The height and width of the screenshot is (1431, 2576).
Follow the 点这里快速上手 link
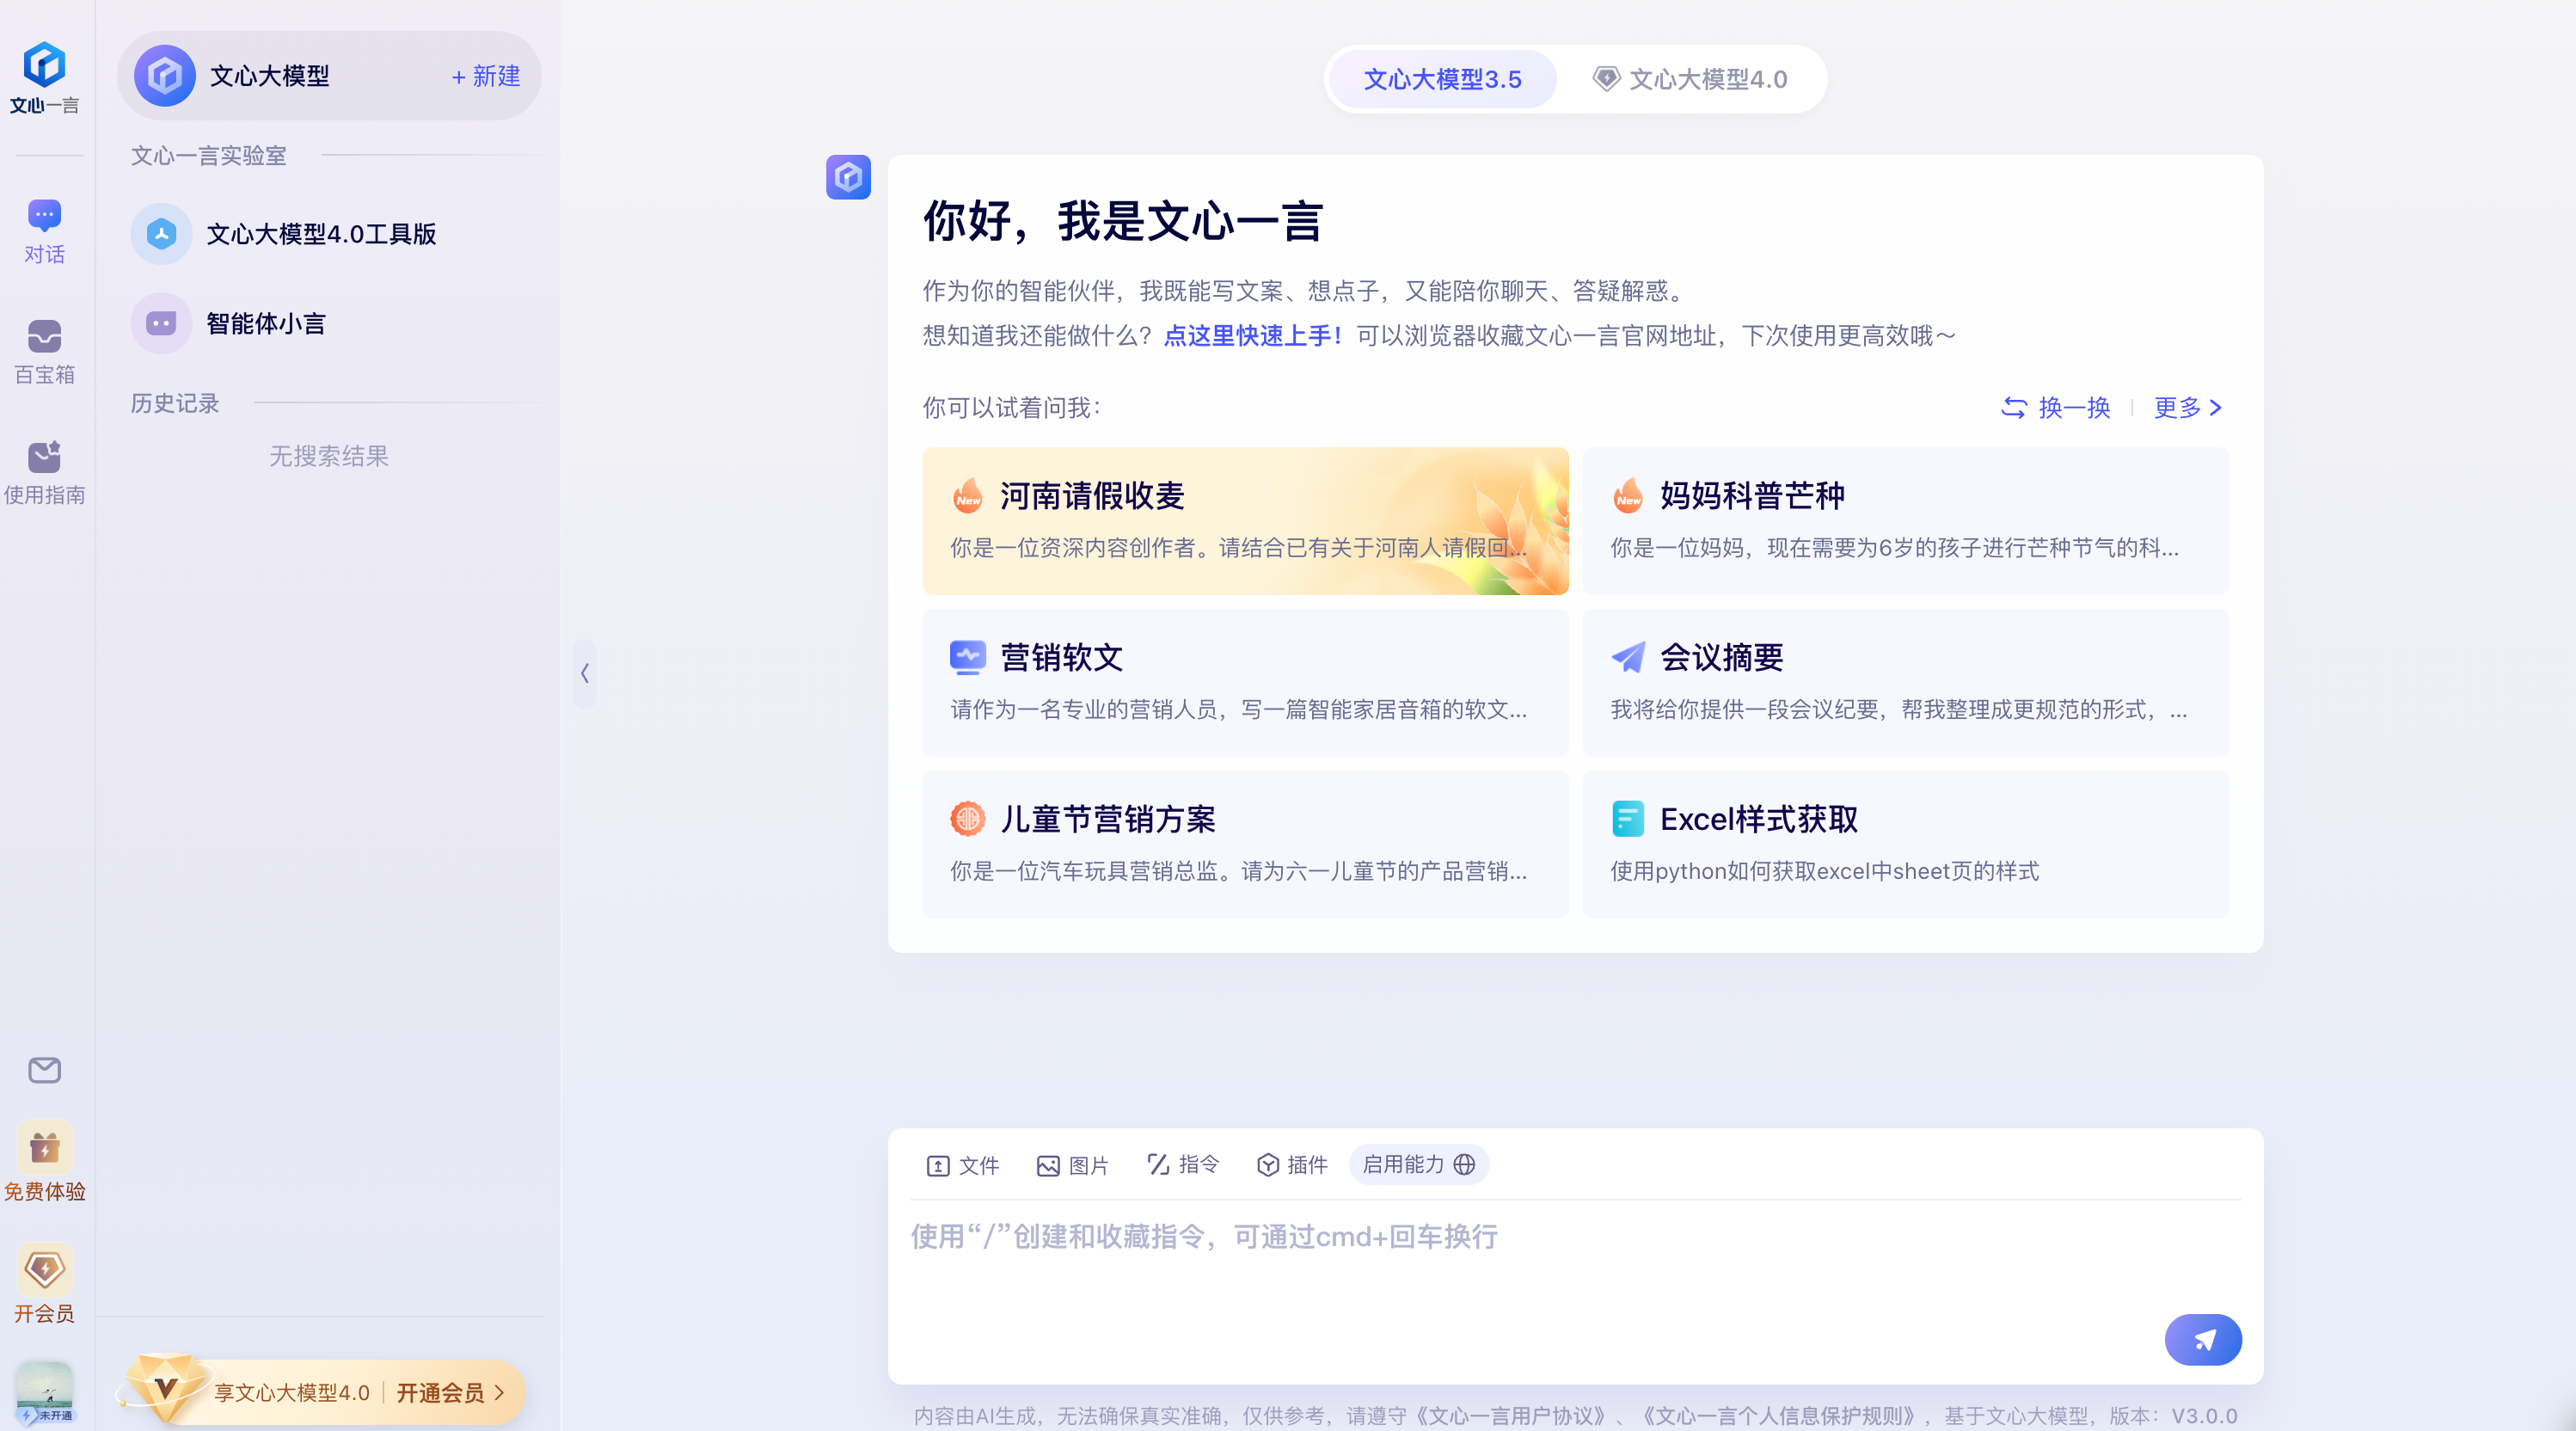click(1251, 336)
